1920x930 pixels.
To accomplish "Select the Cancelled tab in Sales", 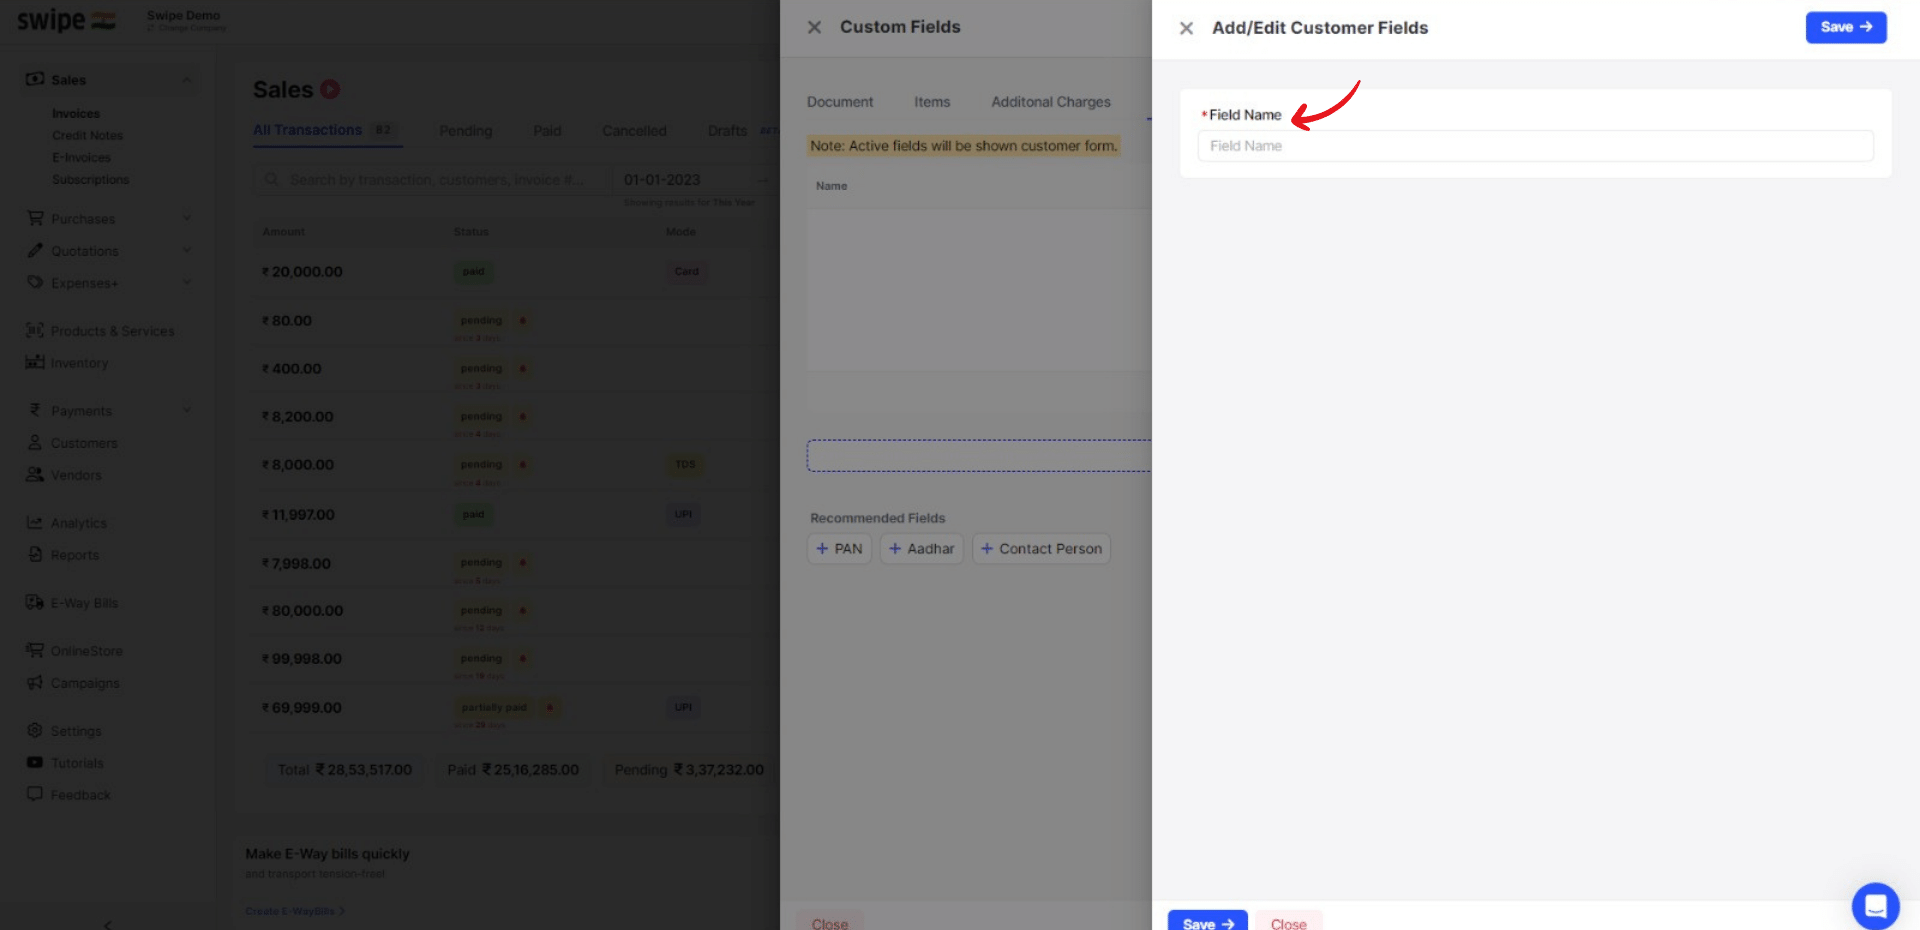I will pos(634,131).
